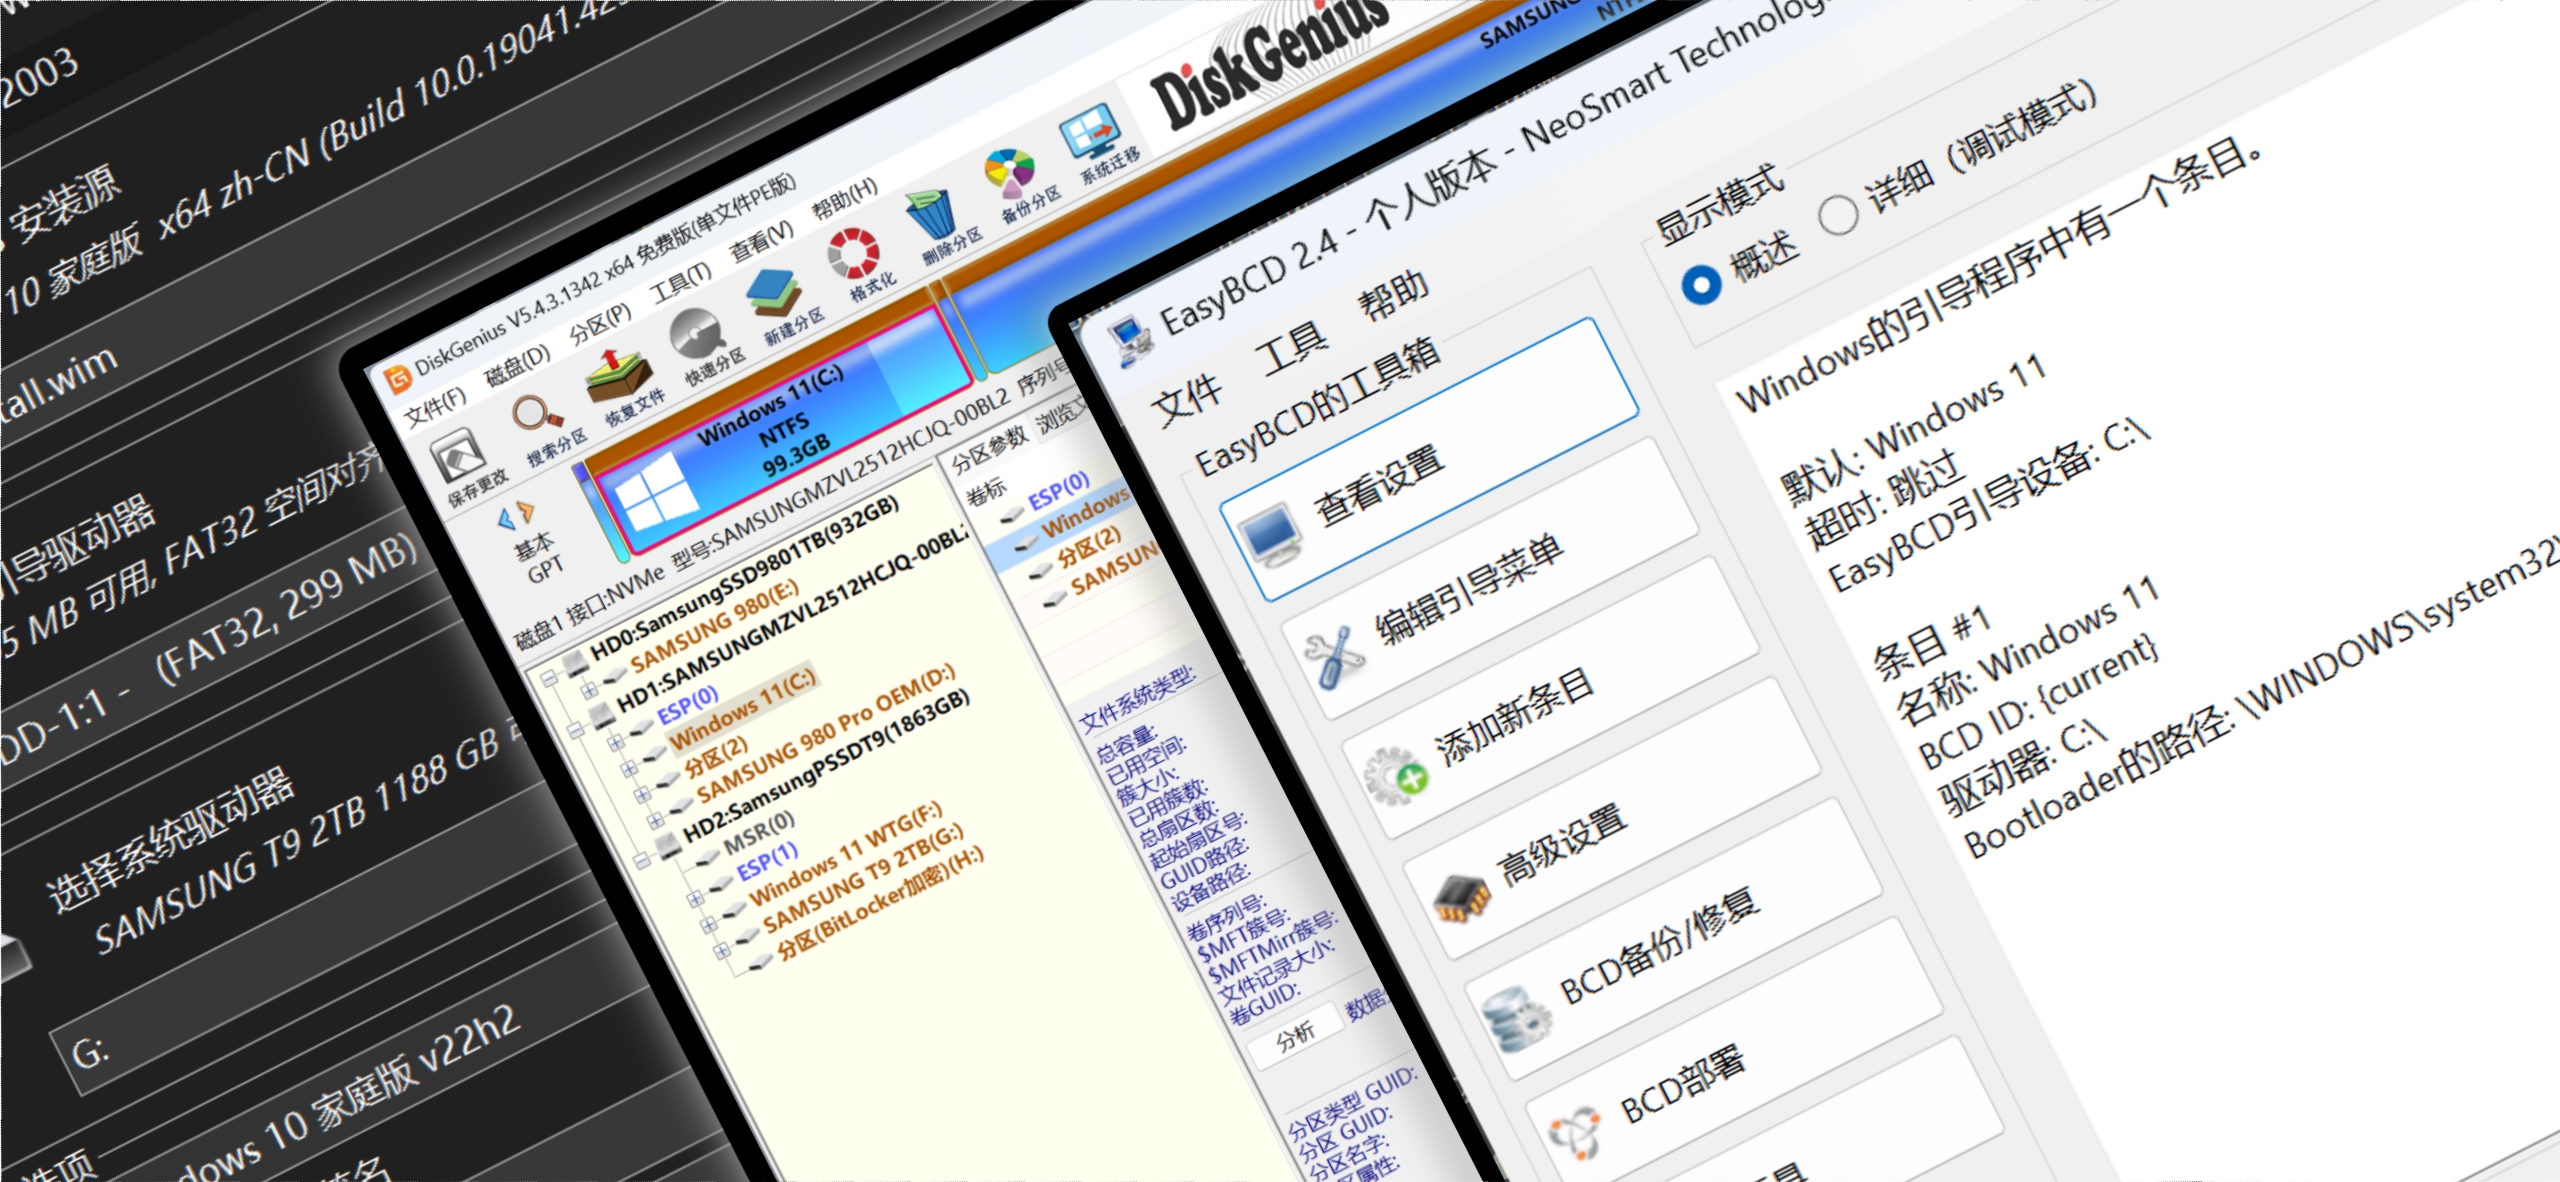
Task: Click the database icon of BCD备份/修复
Action: pos(1516,1018)
